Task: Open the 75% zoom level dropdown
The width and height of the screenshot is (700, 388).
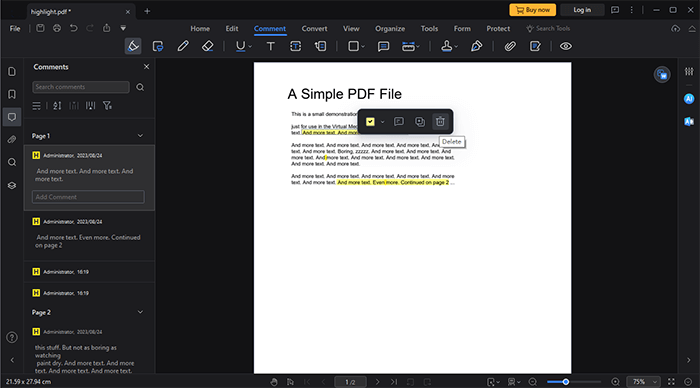Action: point(644,382)
